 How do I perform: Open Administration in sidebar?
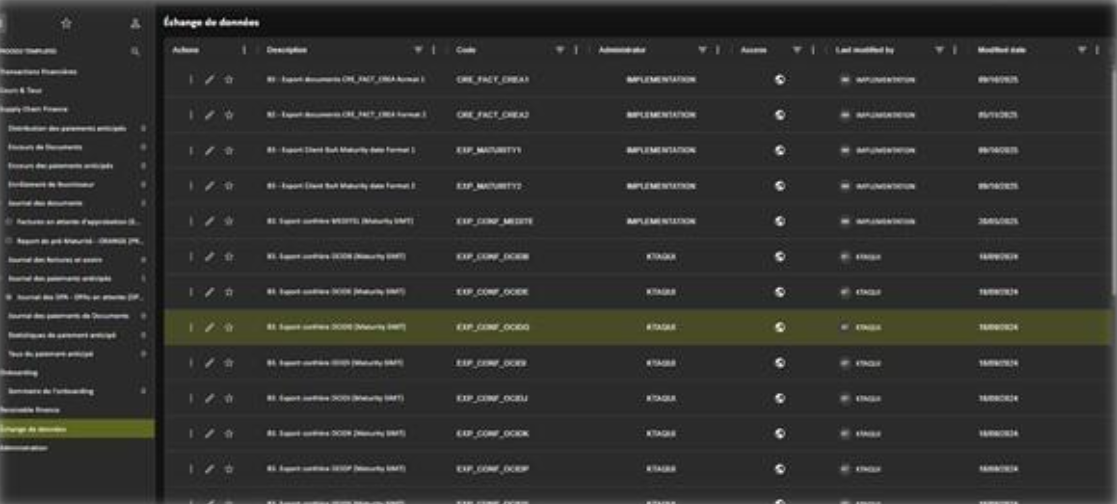(24, 448)
